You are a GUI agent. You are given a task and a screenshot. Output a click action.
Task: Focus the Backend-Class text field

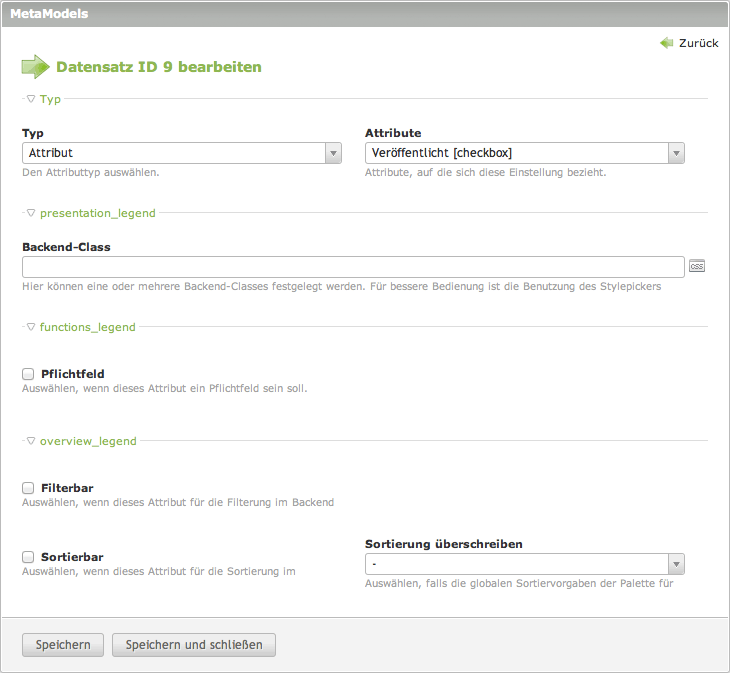point(353,267)
